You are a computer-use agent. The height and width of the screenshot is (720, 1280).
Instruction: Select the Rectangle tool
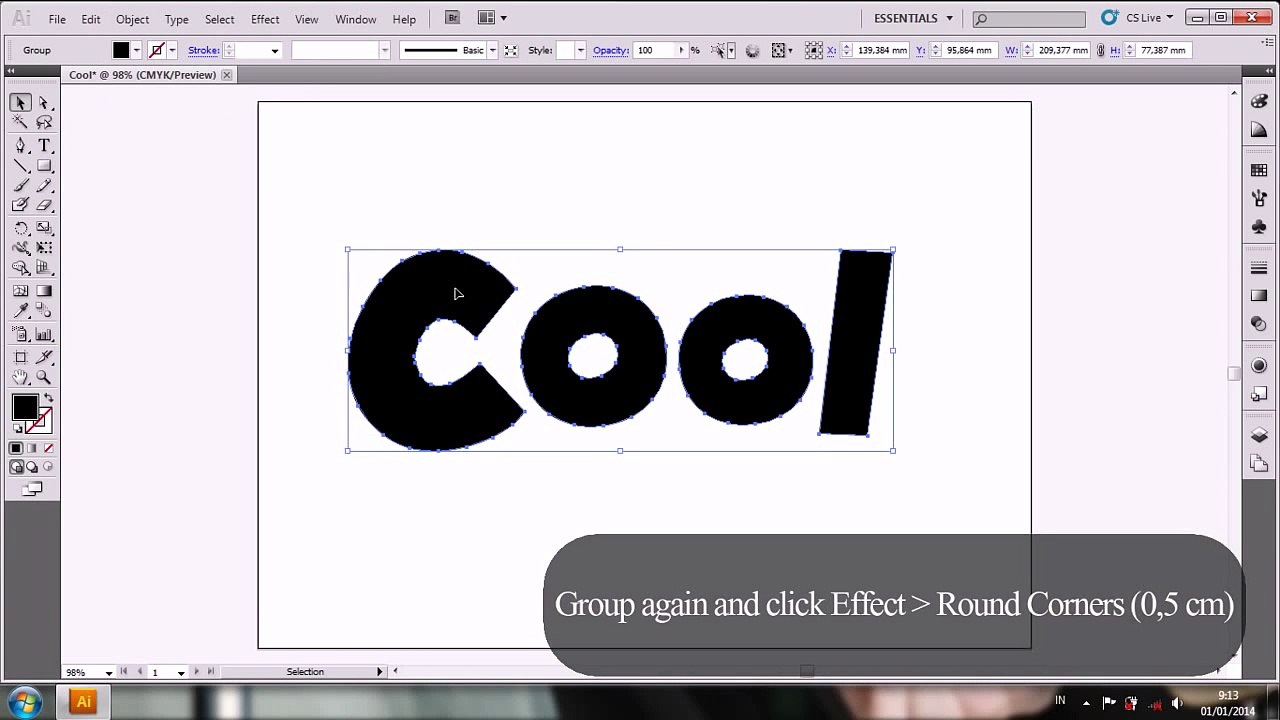tap(44, 166)
